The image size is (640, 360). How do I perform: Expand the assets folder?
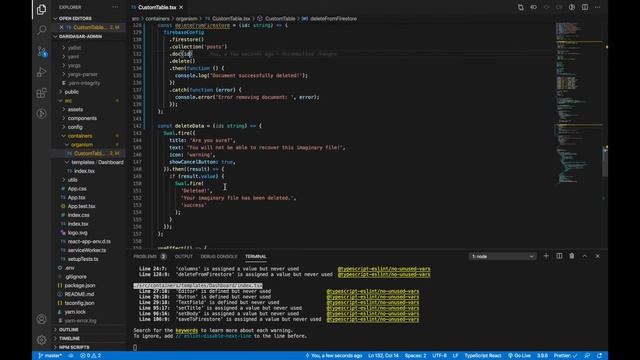[75, 109]
